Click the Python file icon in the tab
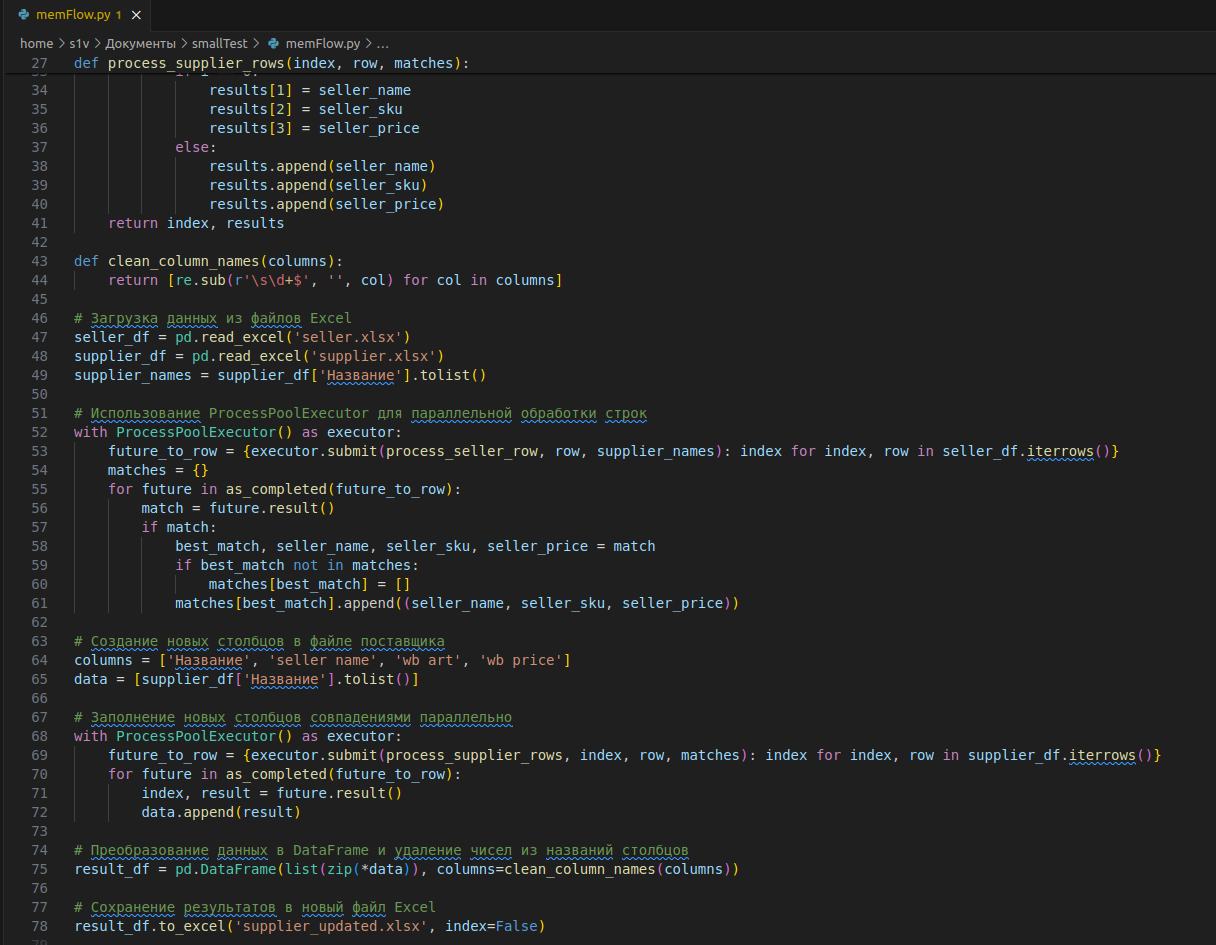Screen dimensions: 1216x945 tap(23, 16)
